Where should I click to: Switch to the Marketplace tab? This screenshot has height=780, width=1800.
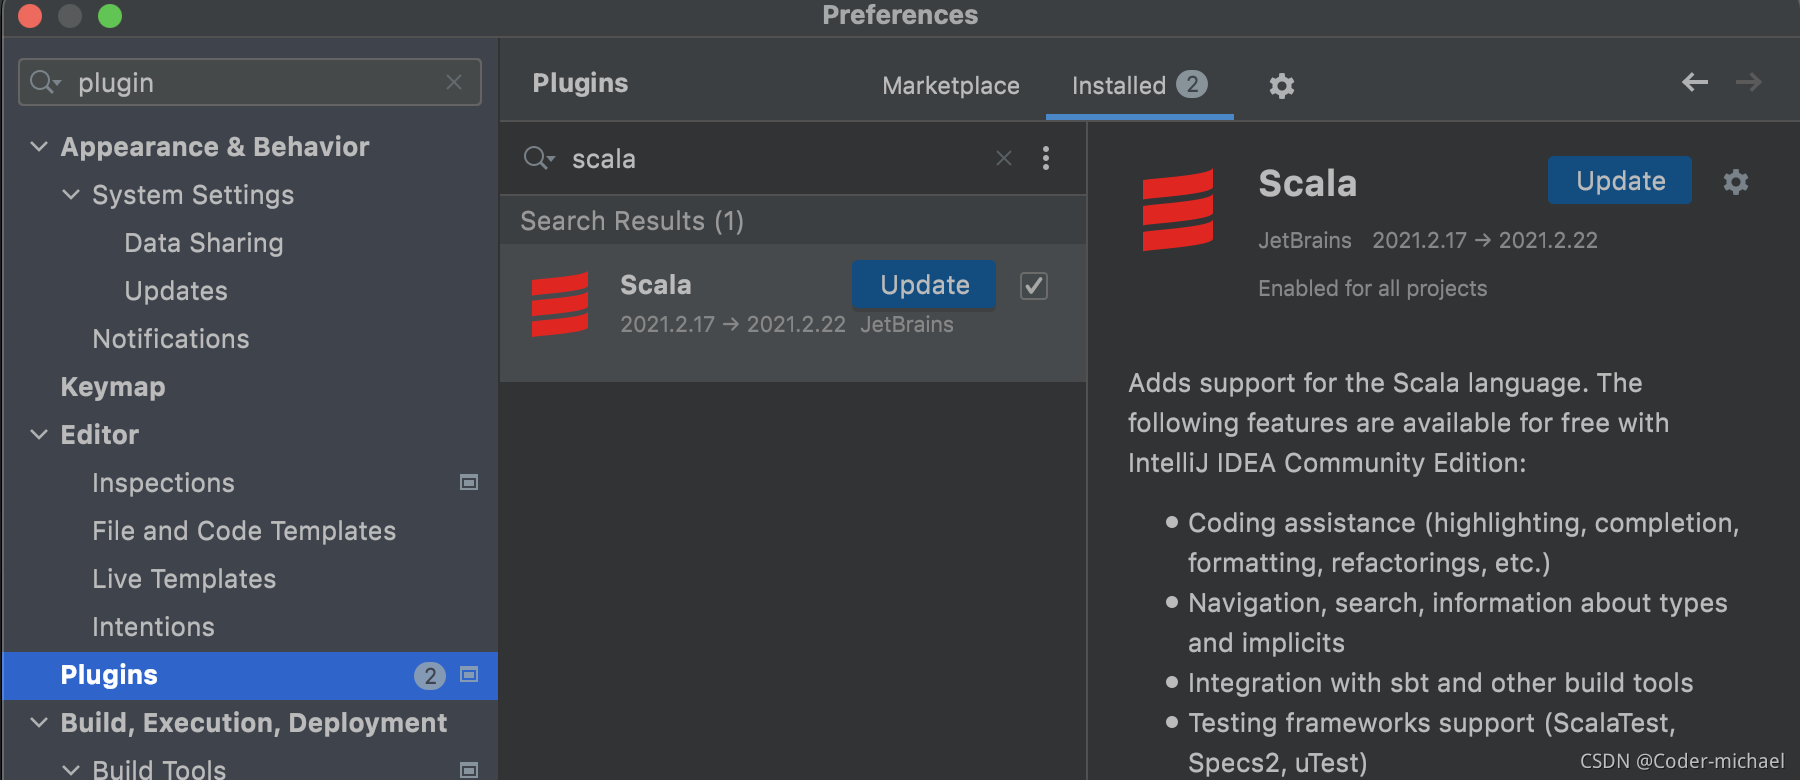click(x=950, y=86)
